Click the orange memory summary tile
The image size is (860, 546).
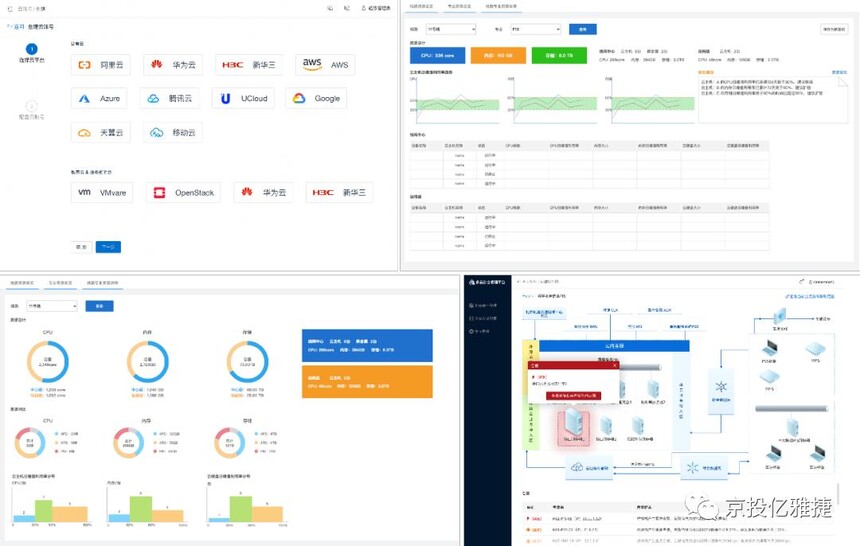(x=498, y=55)
